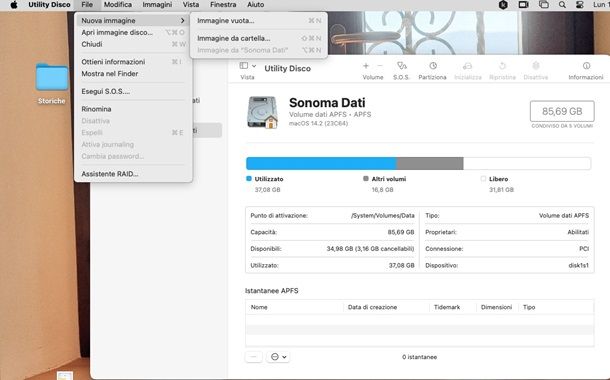
Task: Select Esegui S.O.S. menu entry
Action: pos(133,91)
